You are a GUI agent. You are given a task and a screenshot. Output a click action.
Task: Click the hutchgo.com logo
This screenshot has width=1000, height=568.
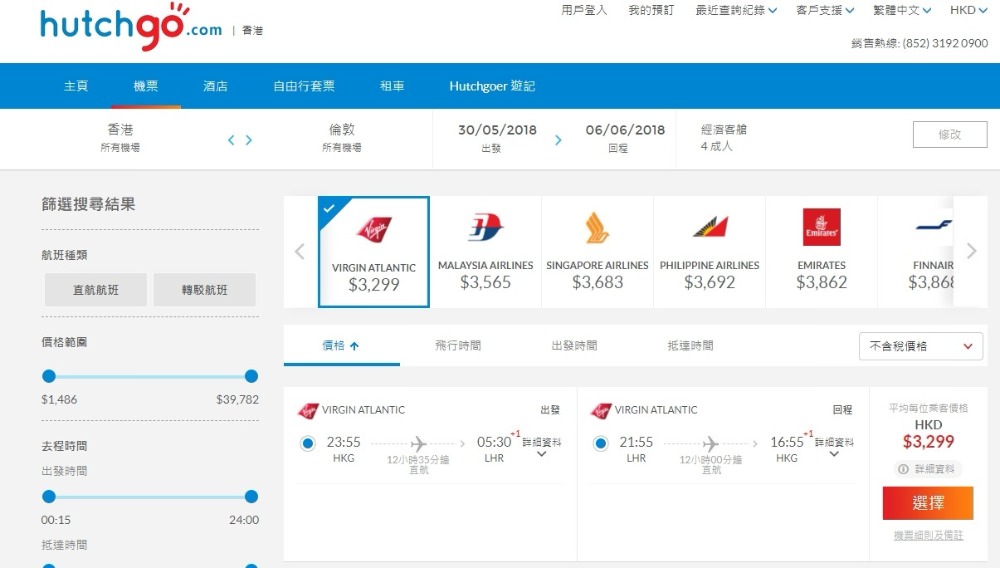tap(131, 27)
